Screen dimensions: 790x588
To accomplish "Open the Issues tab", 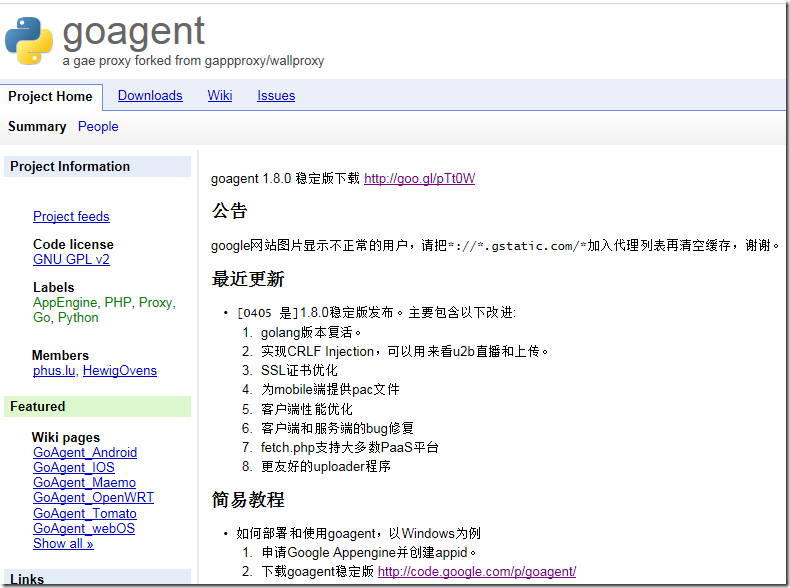I will (276, 96).
